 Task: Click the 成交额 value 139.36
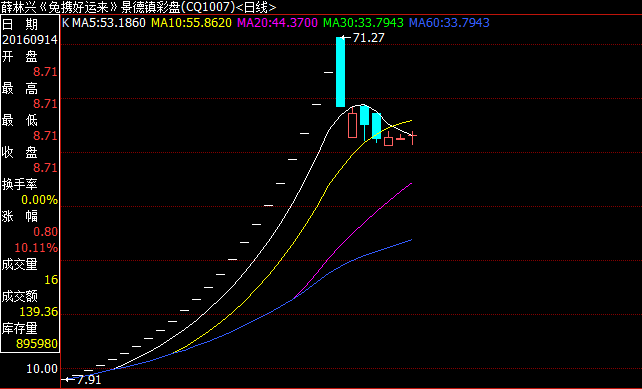pyautogui.click(x=38, y=312)
